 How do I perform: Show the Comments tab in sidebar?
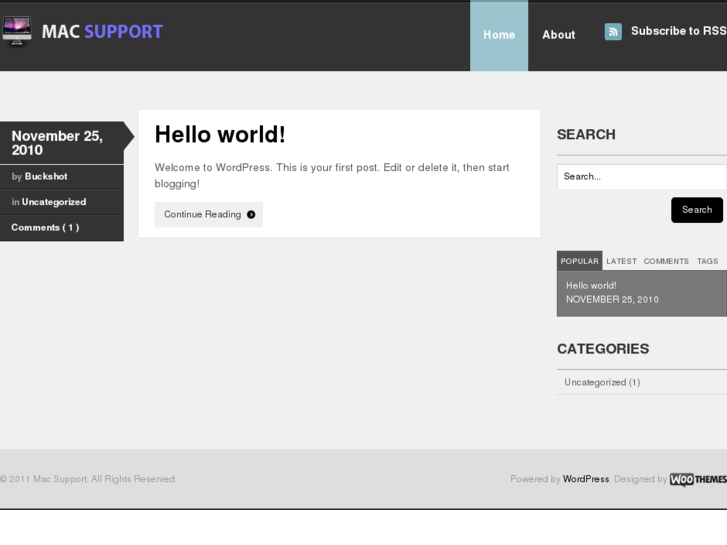pos(666,261)
